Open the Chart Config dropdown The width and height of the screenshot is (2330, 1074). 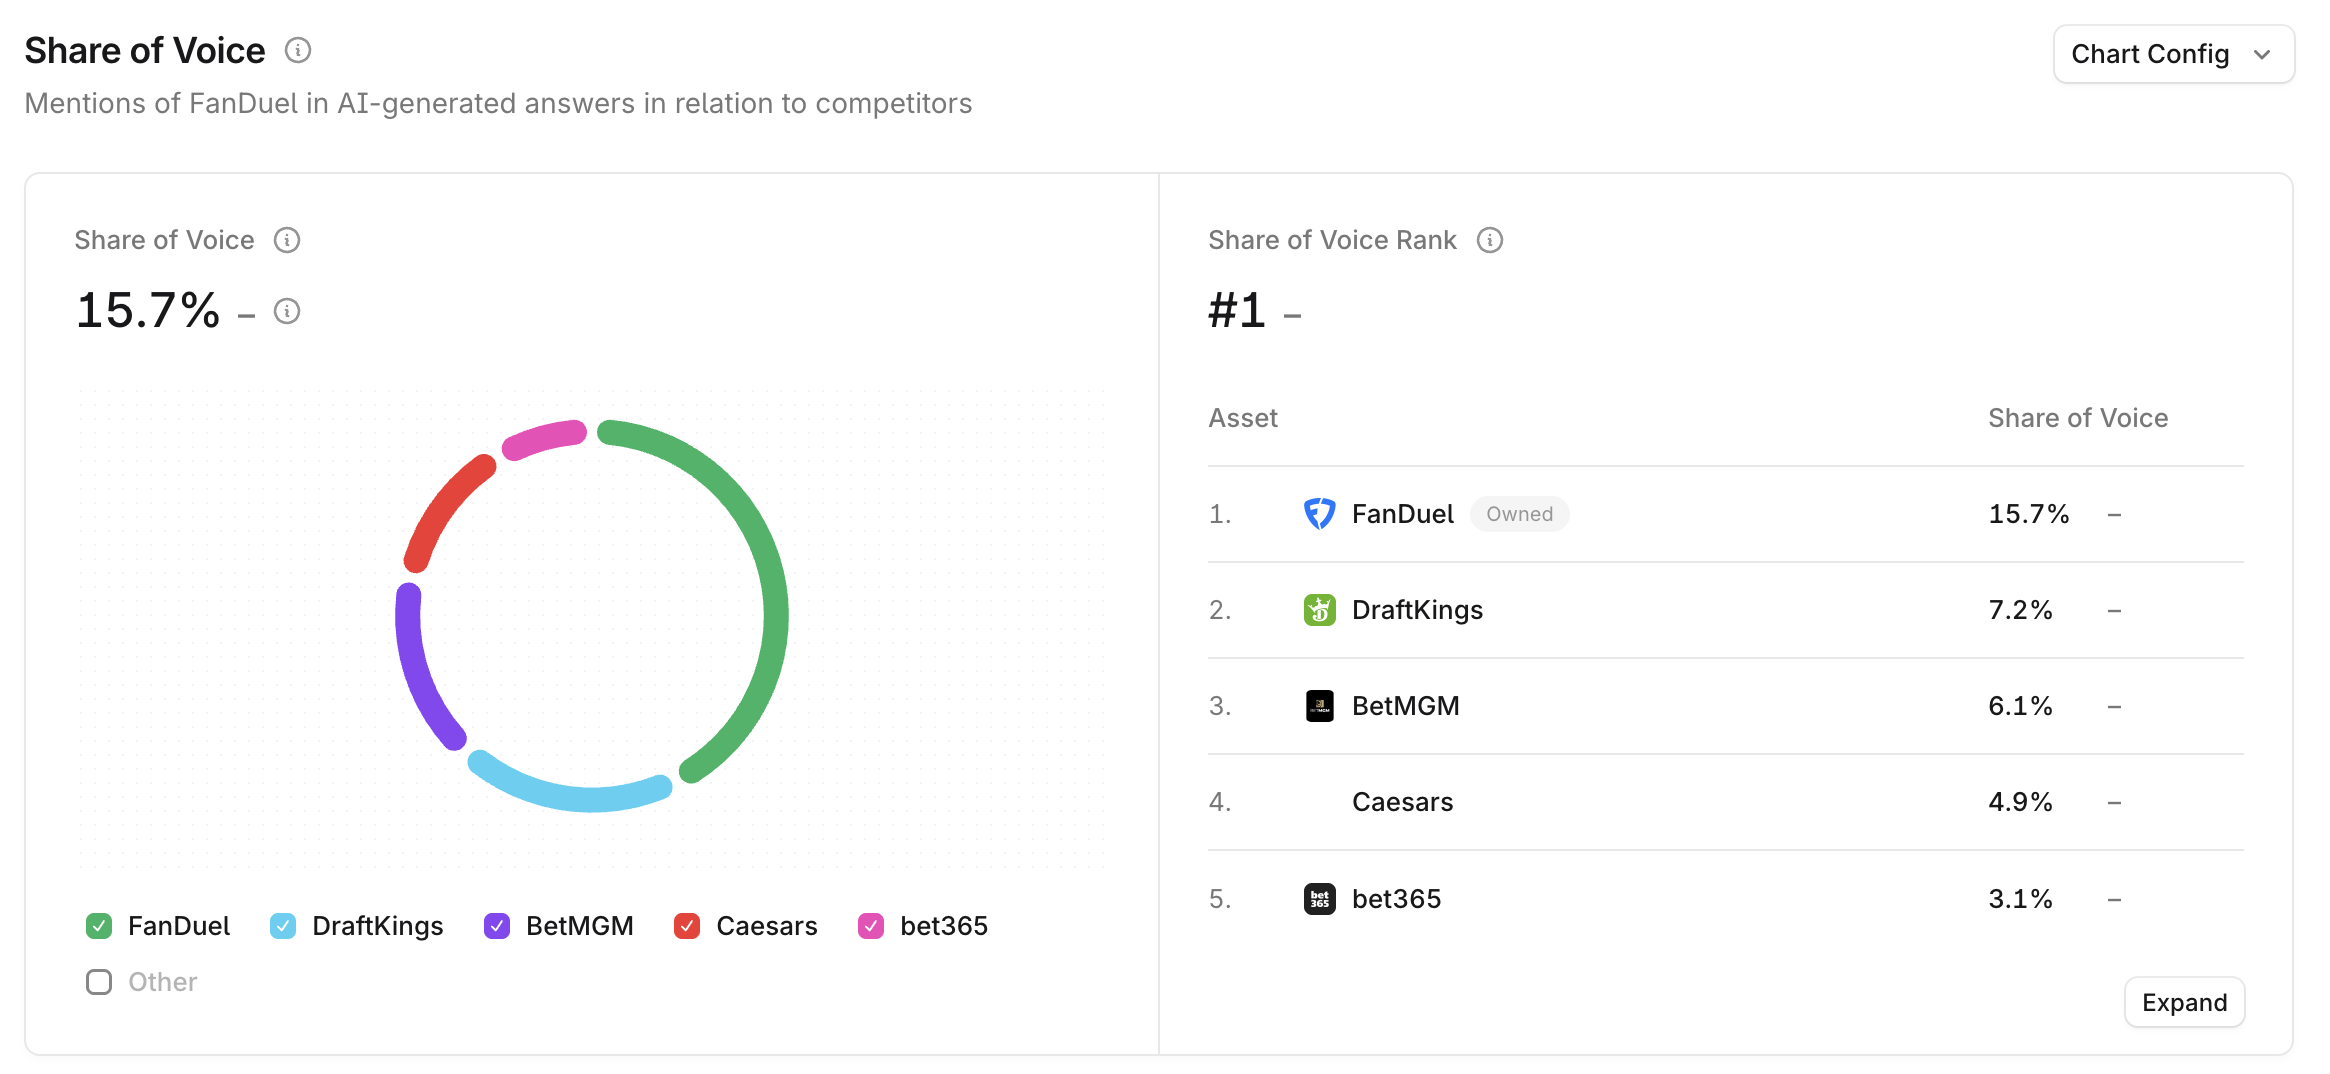click(2173, 54)
